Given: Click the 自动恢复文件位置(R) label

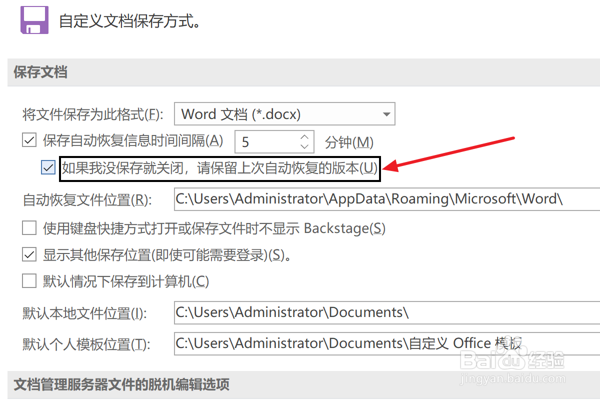Looking at the screenshot, I should pos(87,200).
